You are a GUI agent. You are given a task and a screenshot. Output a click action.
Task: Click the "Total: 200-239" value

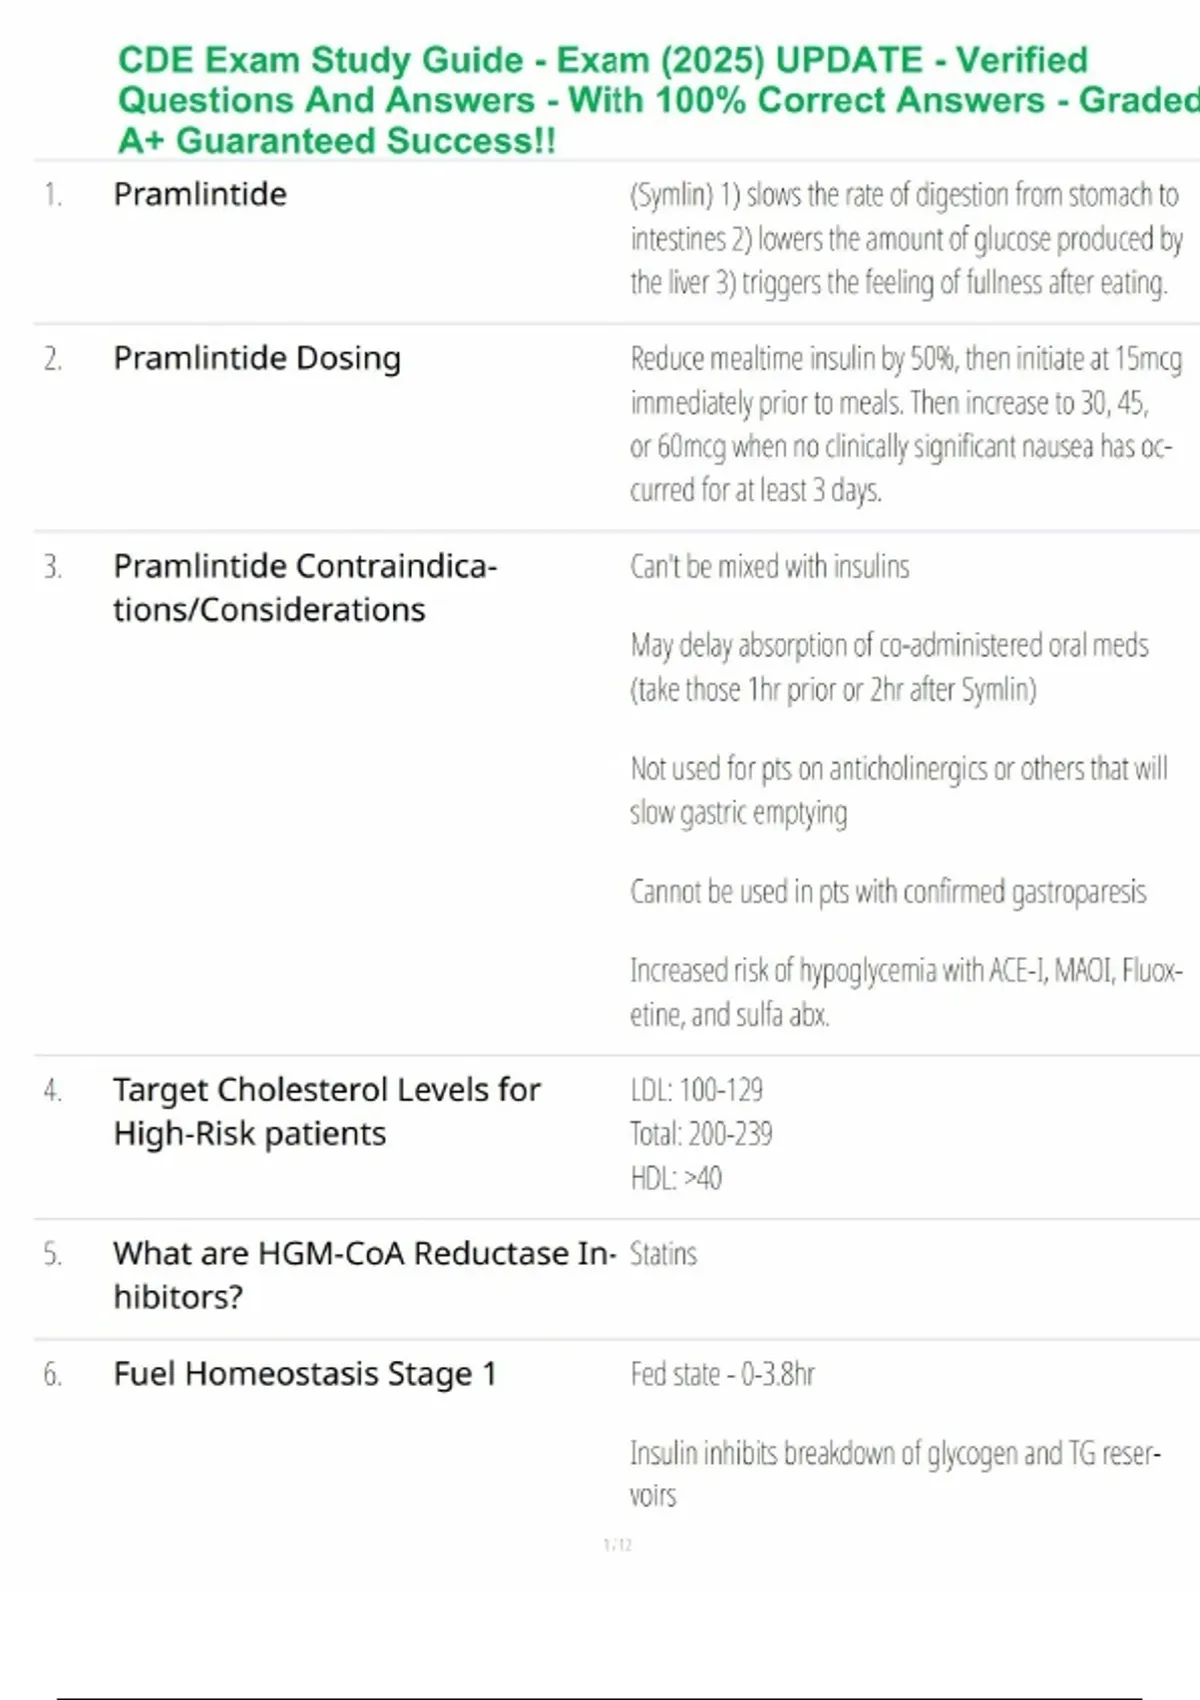pos(701,1134)
